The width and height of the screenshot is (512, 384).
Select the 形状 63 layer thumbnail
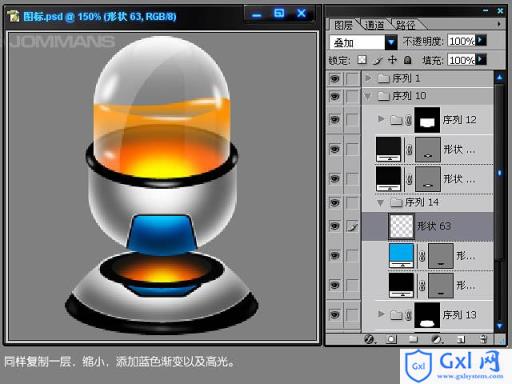click(x=401, y=226)
